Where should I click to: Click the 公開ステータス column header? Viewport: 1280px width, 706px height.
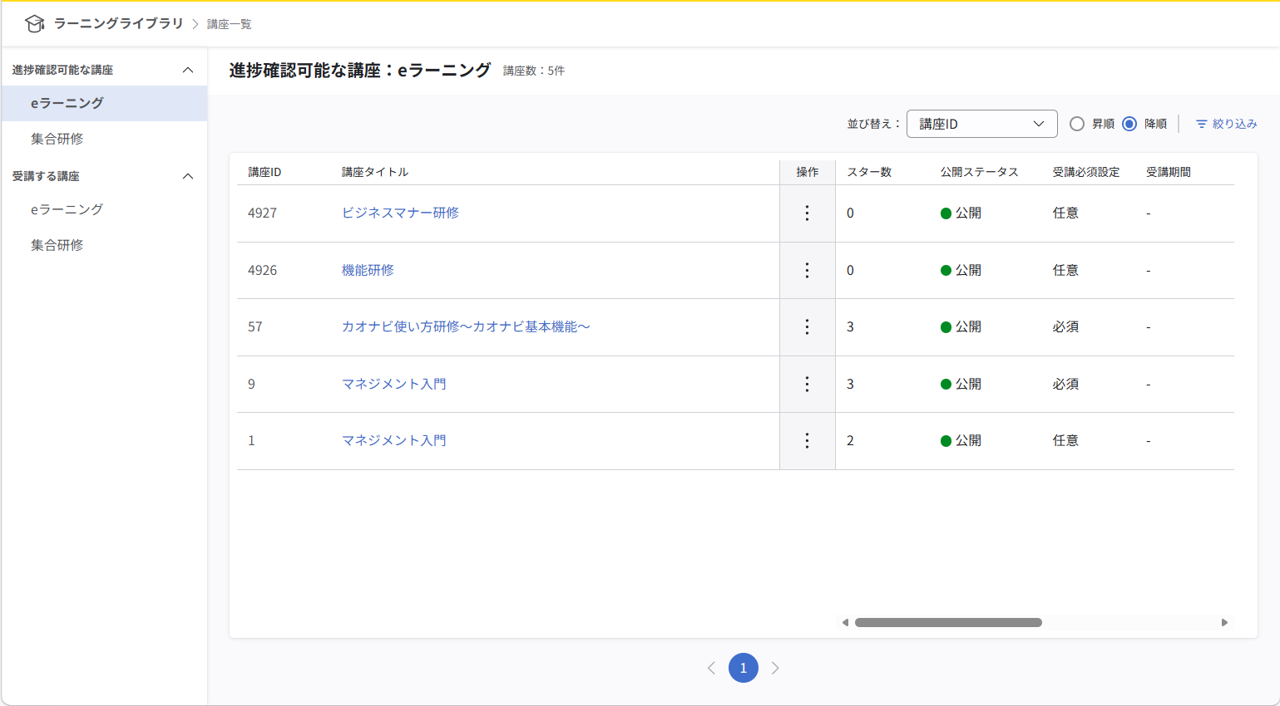(x=979, y=172)
